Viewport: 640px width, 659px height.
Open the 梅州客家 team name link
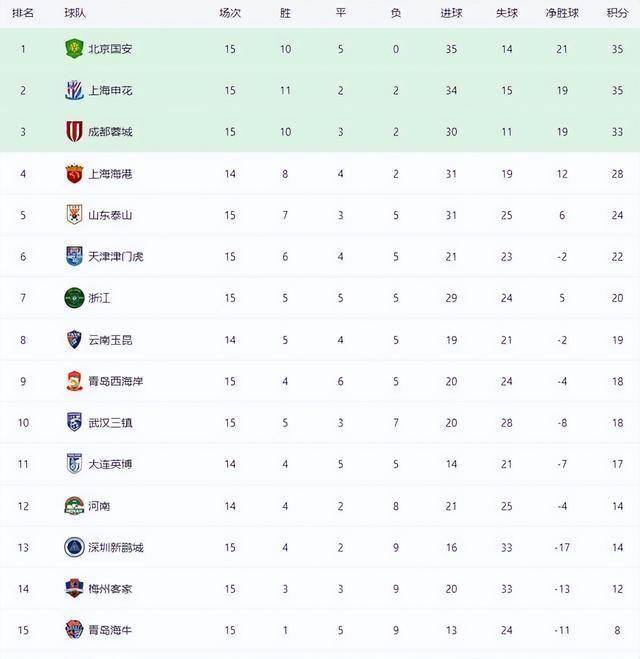coord(110,589)
